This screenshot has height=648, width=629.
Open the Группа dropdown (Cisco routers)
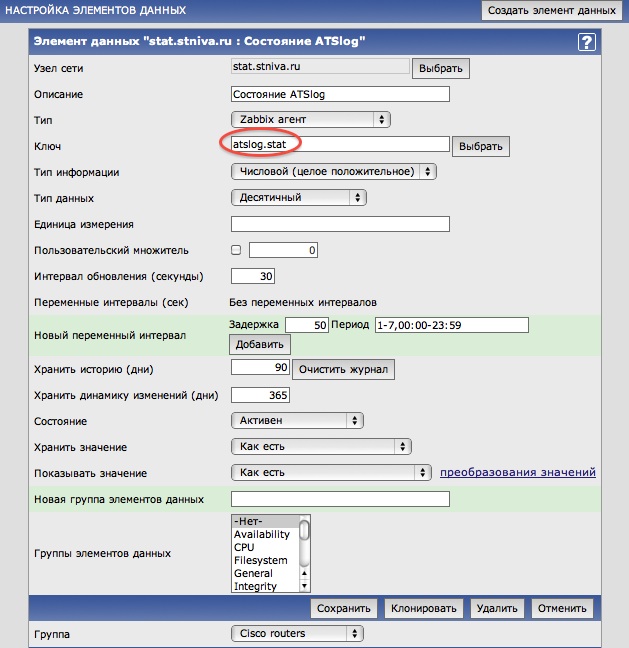coord(297,633)
